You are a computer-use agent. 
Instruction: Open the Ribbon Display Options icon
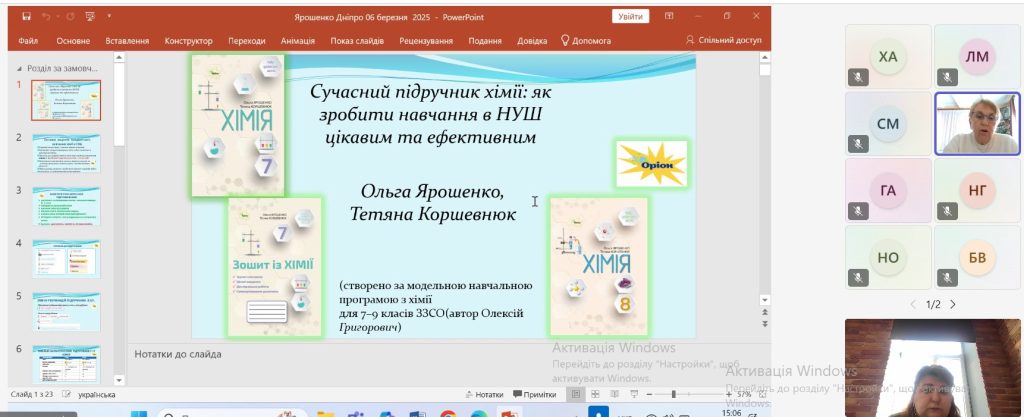coord(669,16)
